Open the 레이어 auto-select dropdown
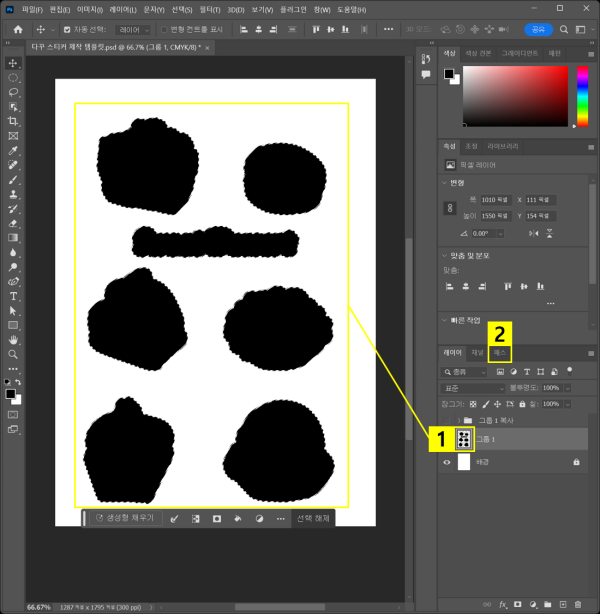 (x=133, y=30)
